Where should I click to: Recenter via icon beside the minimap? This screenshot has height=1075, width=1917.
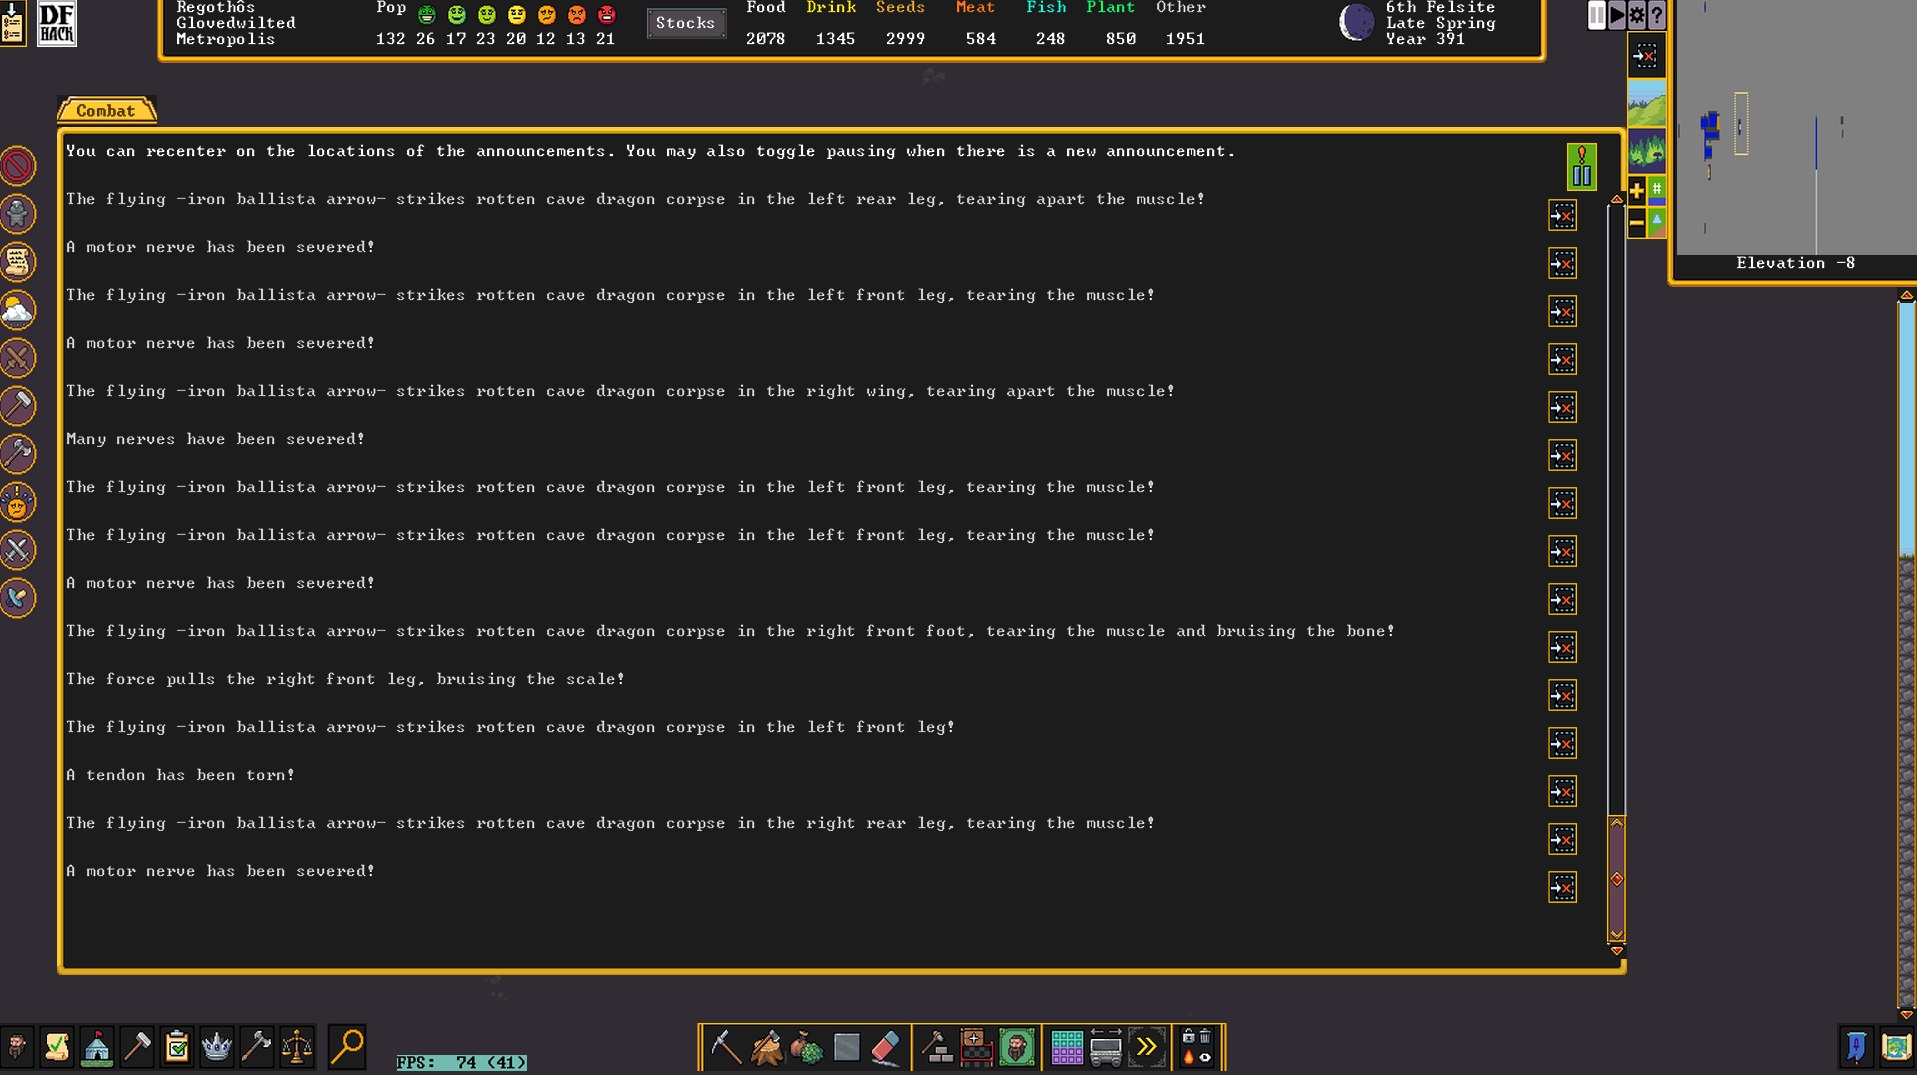coord(1645,56)
